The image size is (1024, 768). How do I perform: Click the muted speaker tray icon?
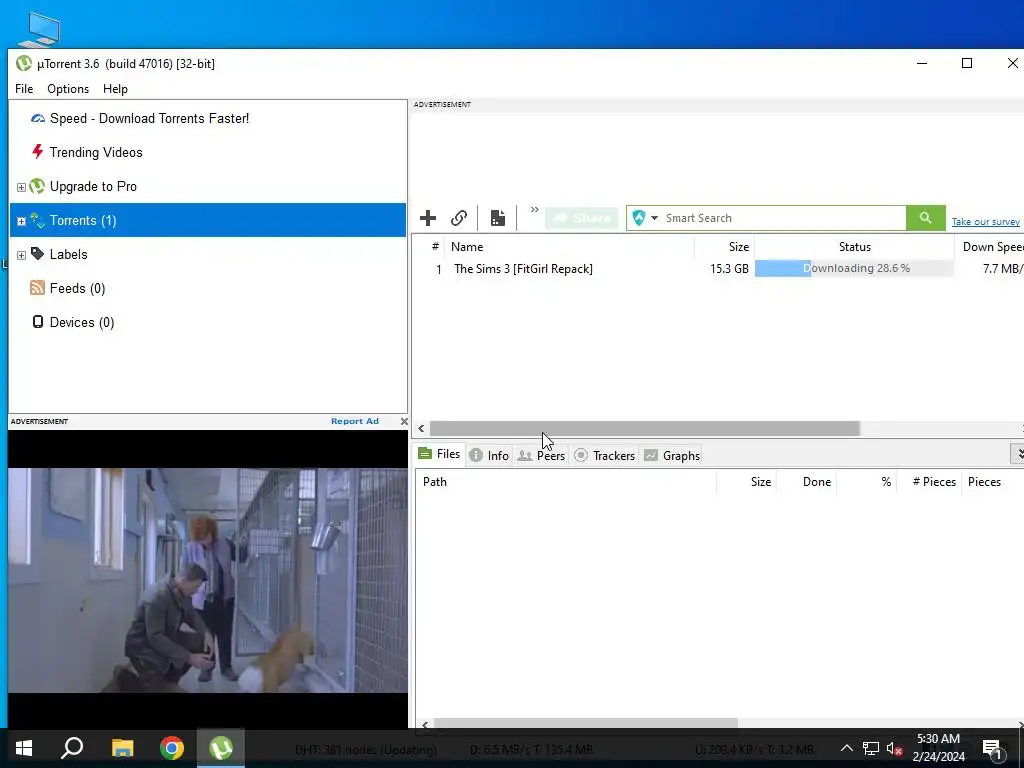(x=894, y=748)
